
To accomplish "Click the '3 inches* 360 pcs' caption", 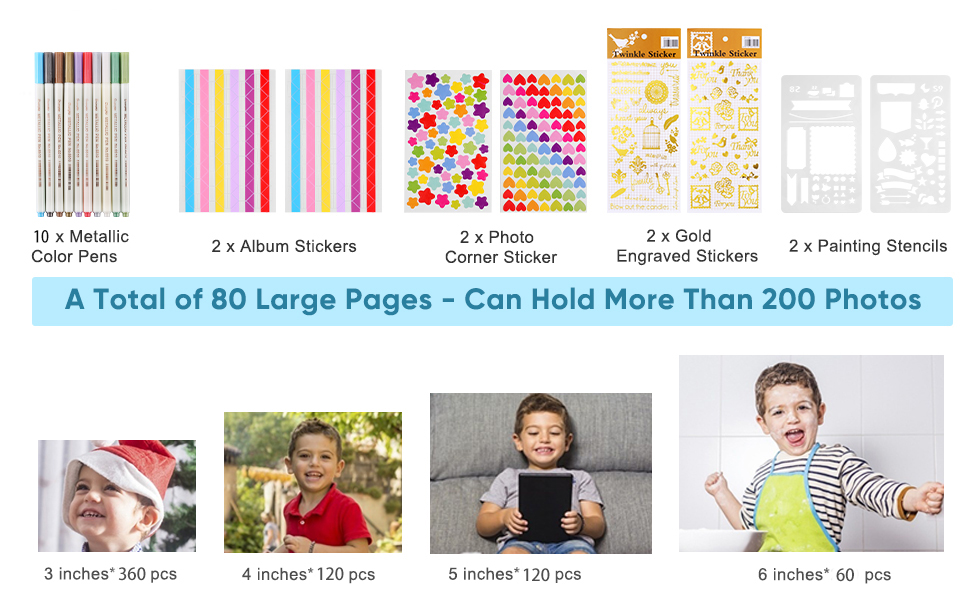I will click(x=110, y=574).
